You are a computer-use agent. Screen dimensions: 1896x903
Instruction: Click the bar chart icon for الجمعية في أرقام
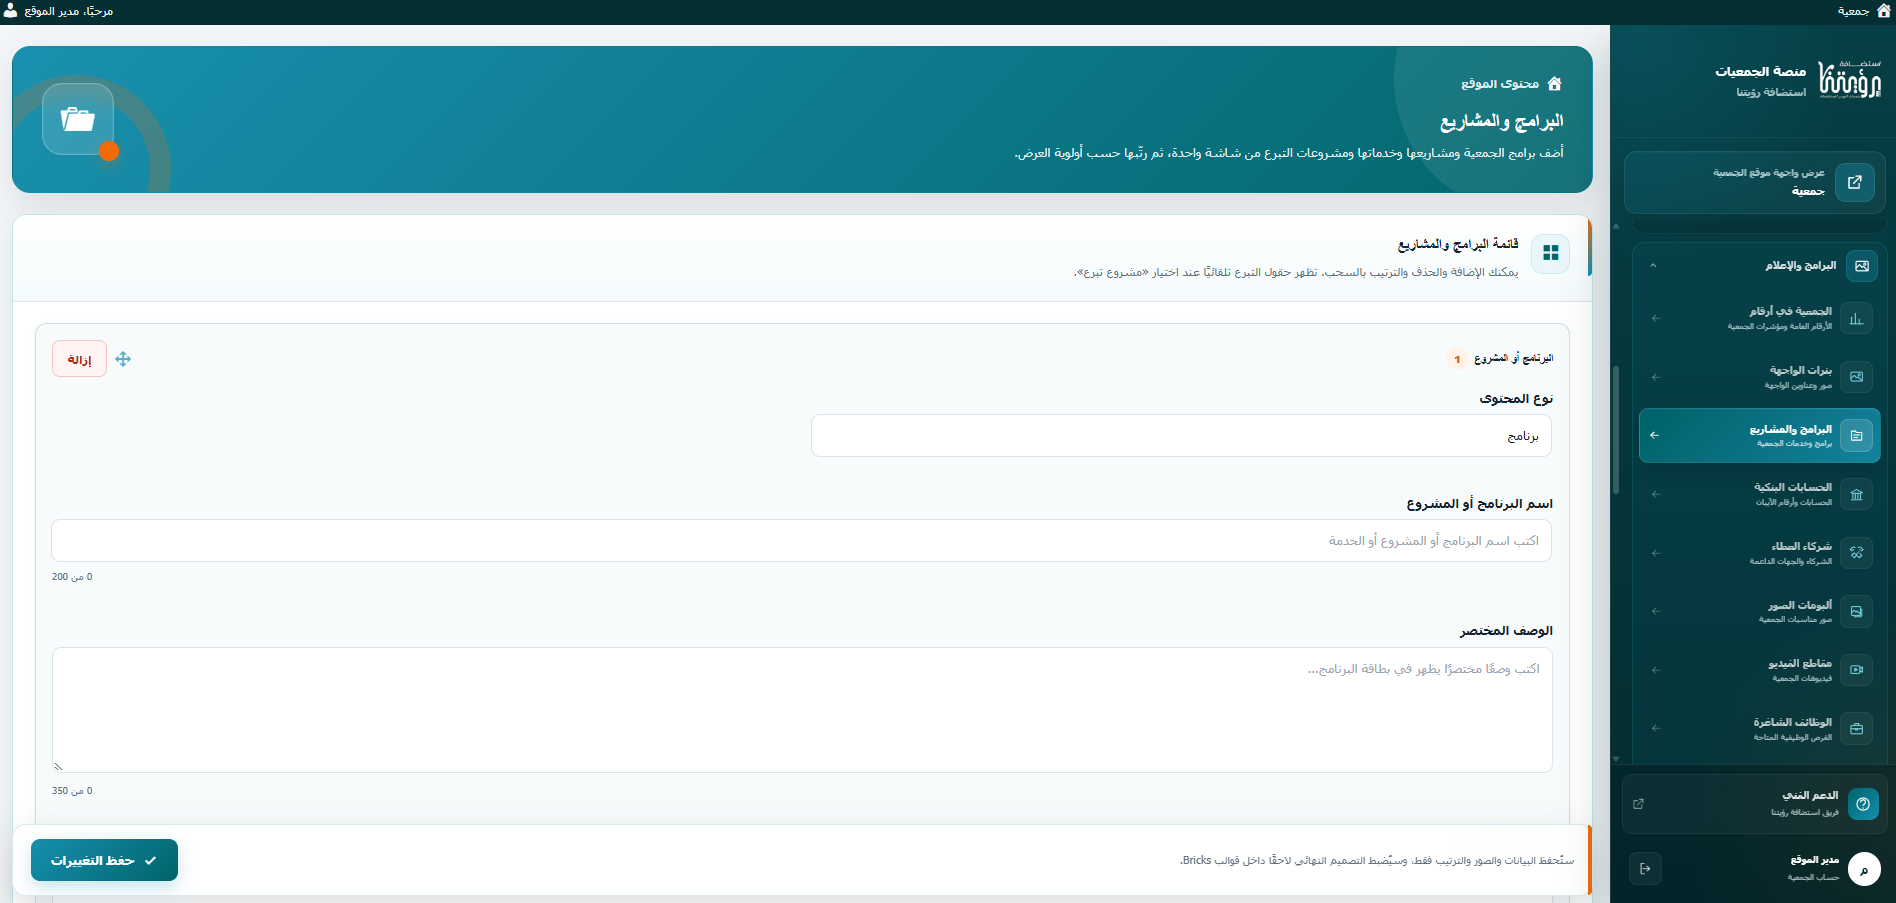pos(1856,318)
